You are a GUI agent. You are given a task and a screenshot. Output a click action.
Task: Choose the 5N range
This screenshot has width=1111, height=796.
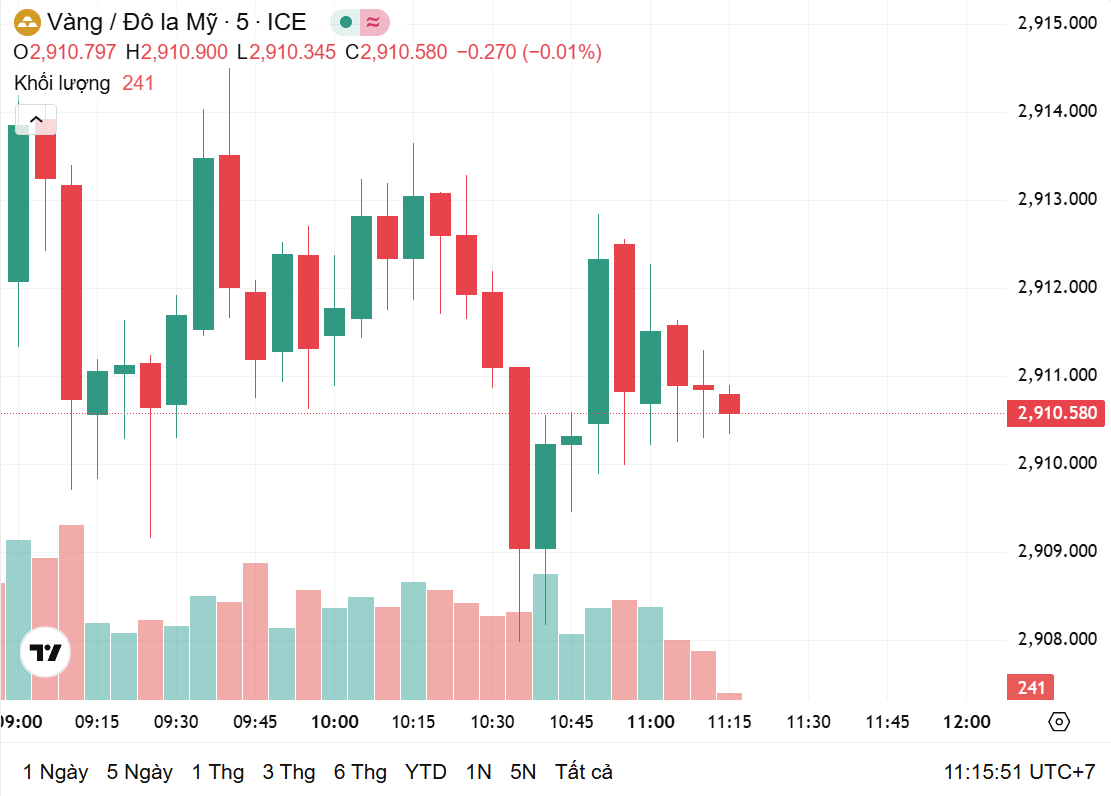coord(523,771)
